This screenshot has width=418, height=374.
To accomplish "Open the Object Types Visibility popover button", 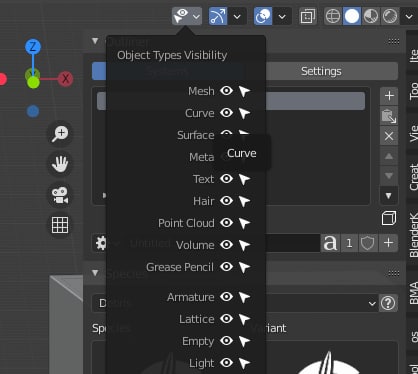I will pos(187,16).
